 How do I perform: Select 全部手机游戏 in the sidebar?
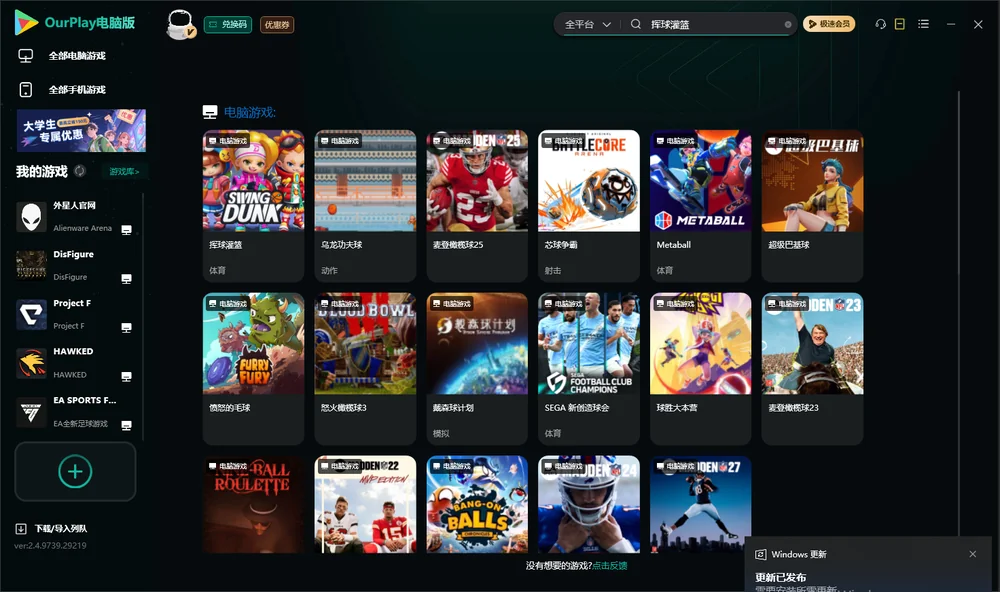pos(77,90)
